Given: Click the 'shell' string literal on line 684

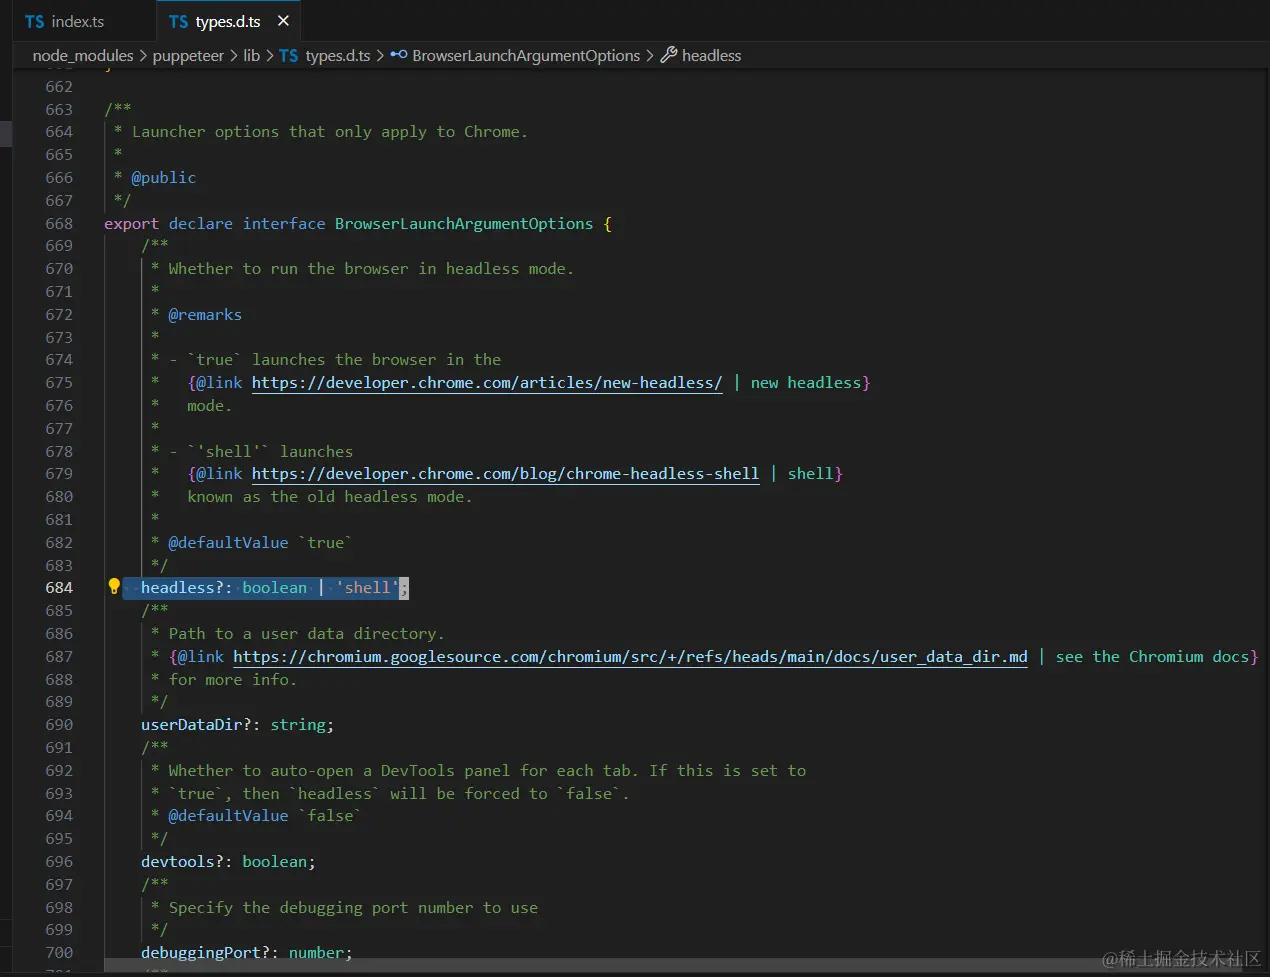Looking at the screenshot, I should click(x=367, y=588).
